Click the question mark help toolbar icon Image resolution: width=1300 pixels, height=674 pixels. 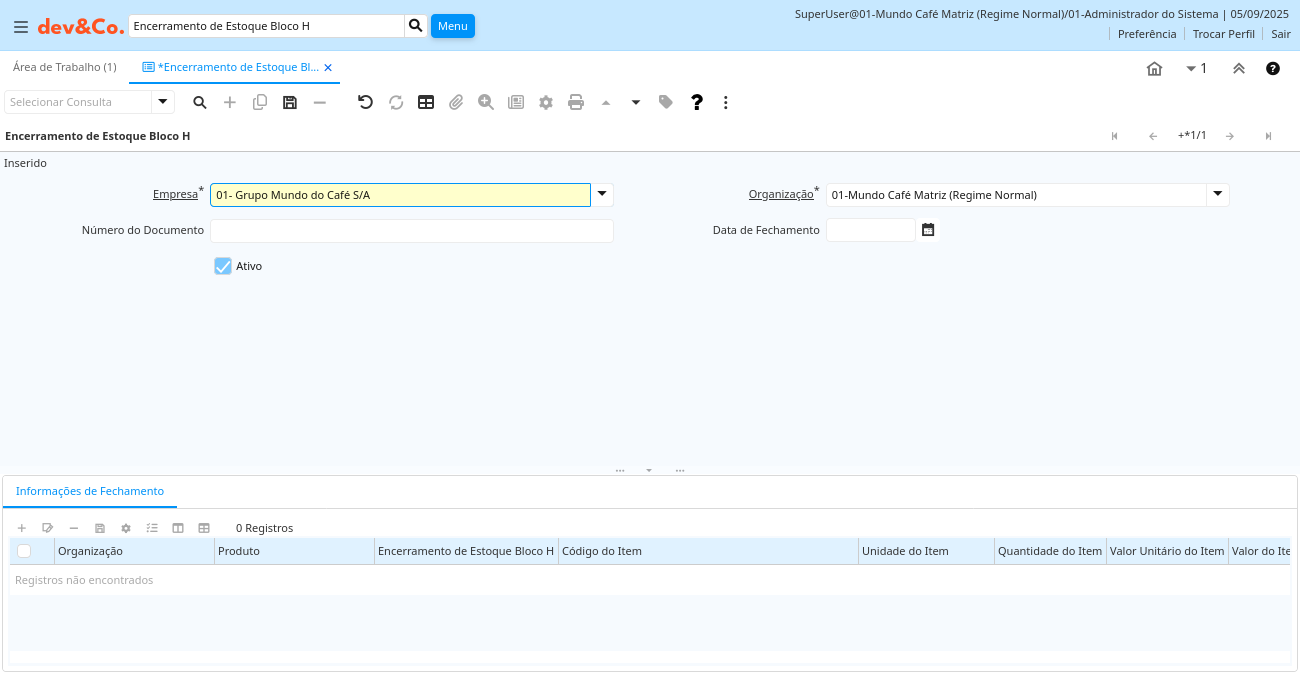pyautogui.click(x=697, y=102)
